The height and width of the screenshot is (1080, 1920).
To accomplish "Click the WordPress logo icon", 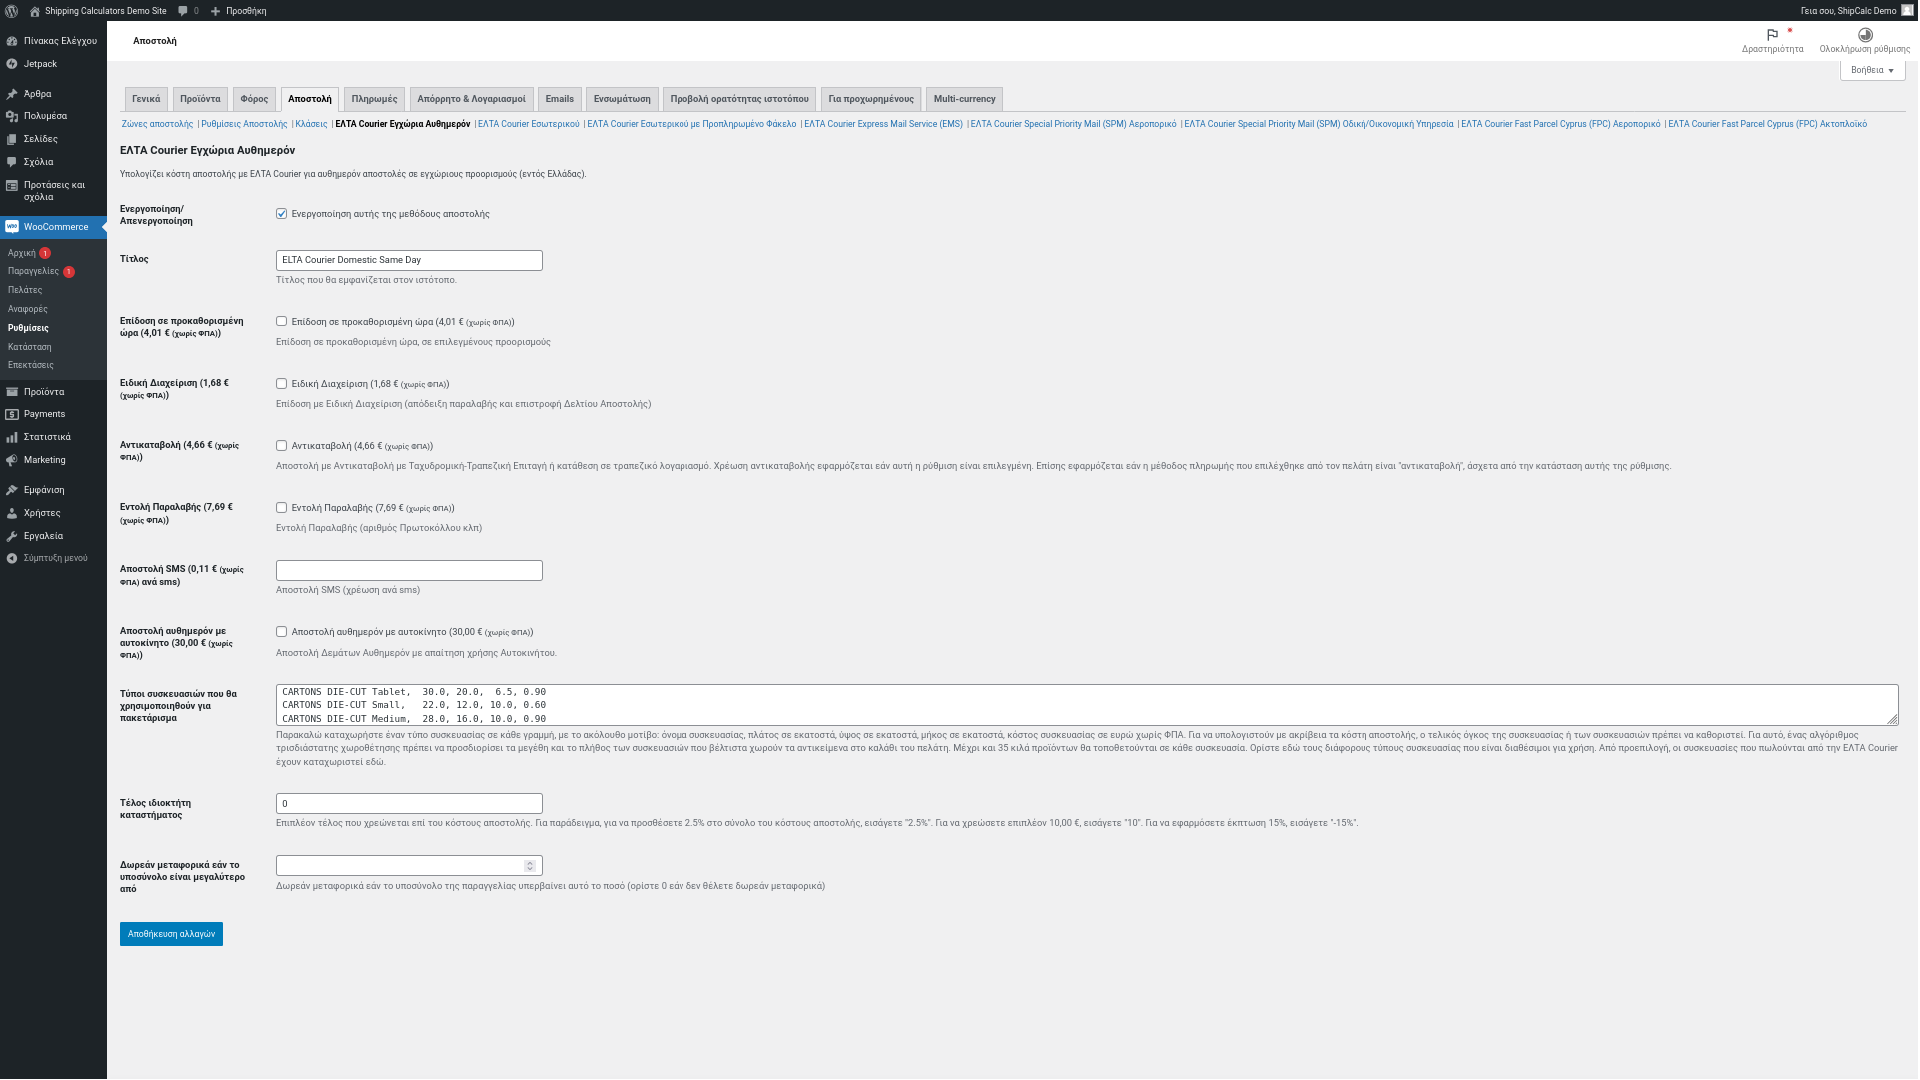I will (x=11, y=11).
